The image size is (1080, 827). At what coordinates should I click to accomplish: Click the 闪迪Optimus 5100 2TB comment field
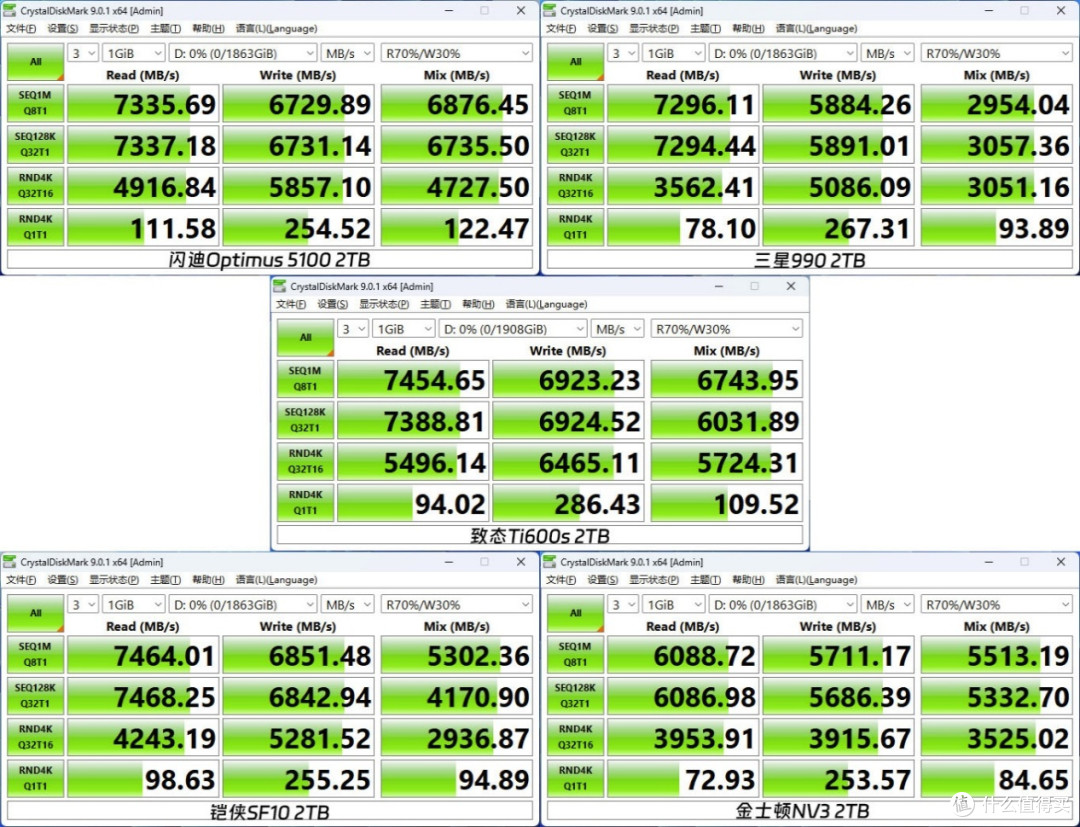(270, 260)
